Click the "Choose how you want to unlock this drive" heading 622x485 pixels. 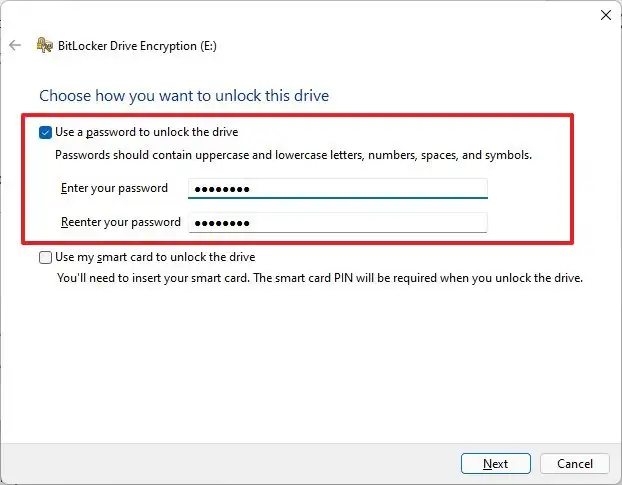tap(184, 96)
